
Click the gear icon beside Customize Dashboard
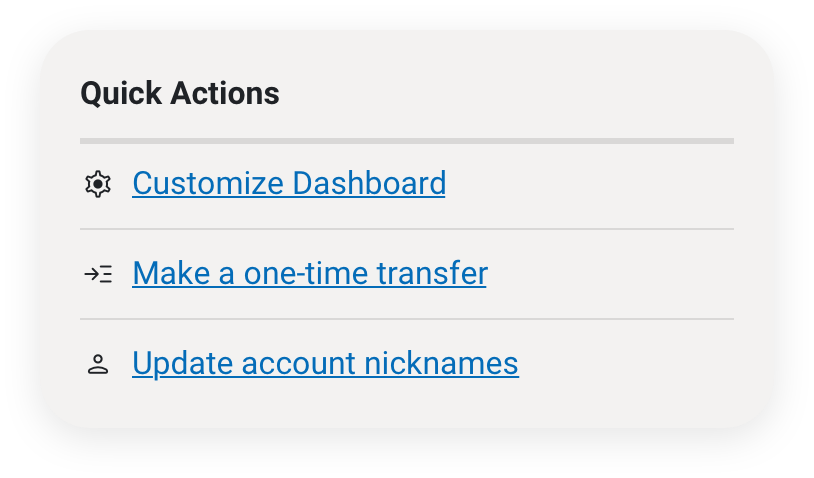(98, 184)
